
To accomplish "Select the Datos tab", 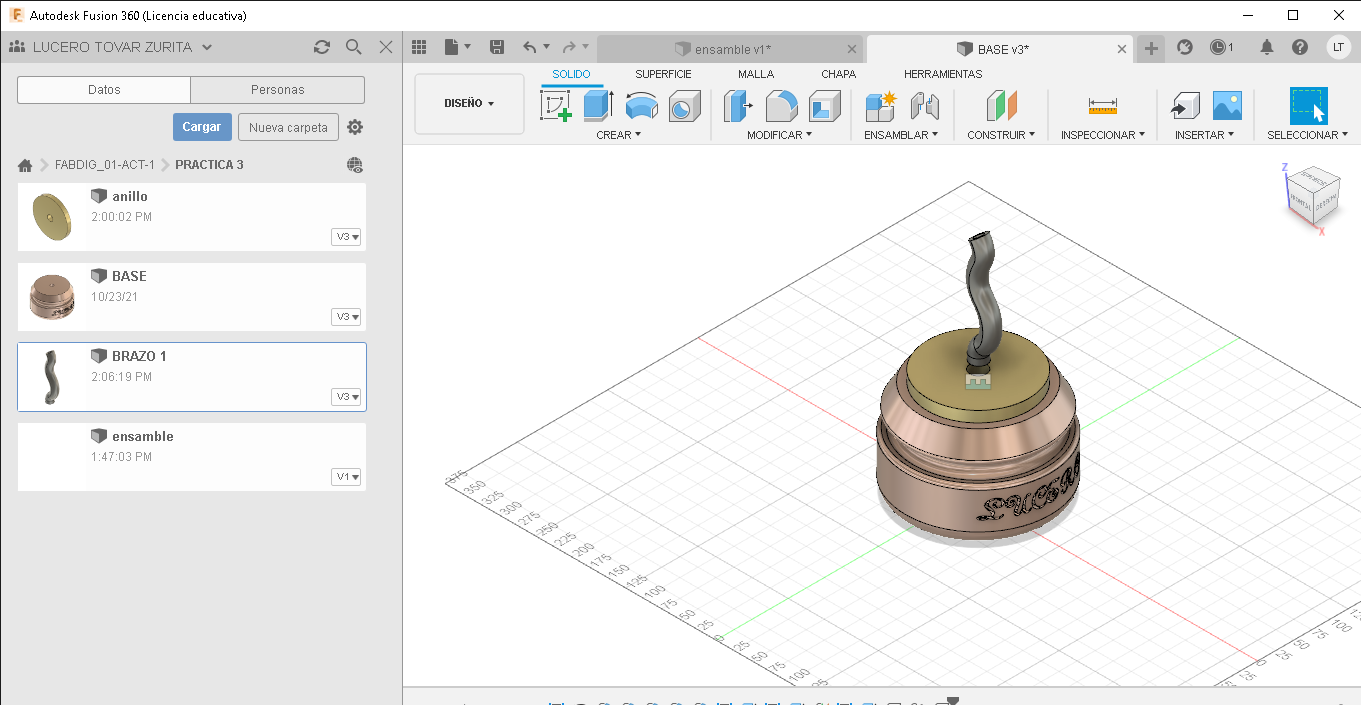I will pyautogui.click(x=104, y=90).
